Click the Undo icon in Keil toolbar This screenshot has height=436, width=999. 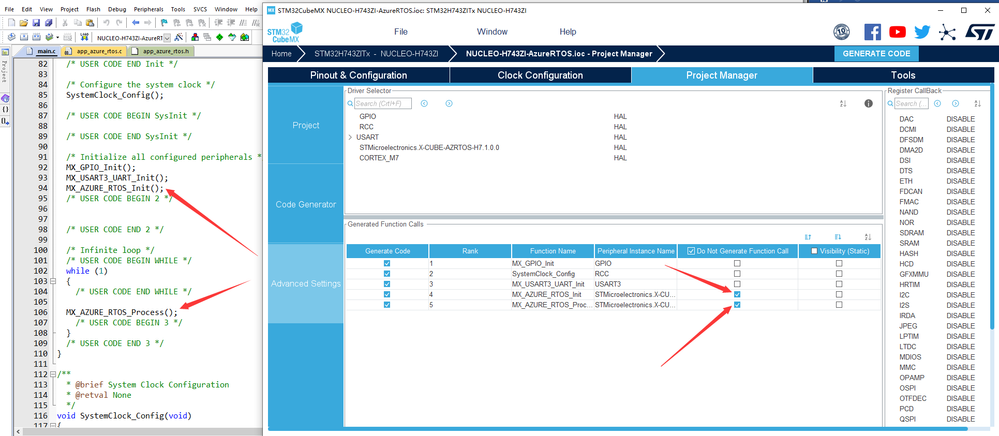pos(106,22)
